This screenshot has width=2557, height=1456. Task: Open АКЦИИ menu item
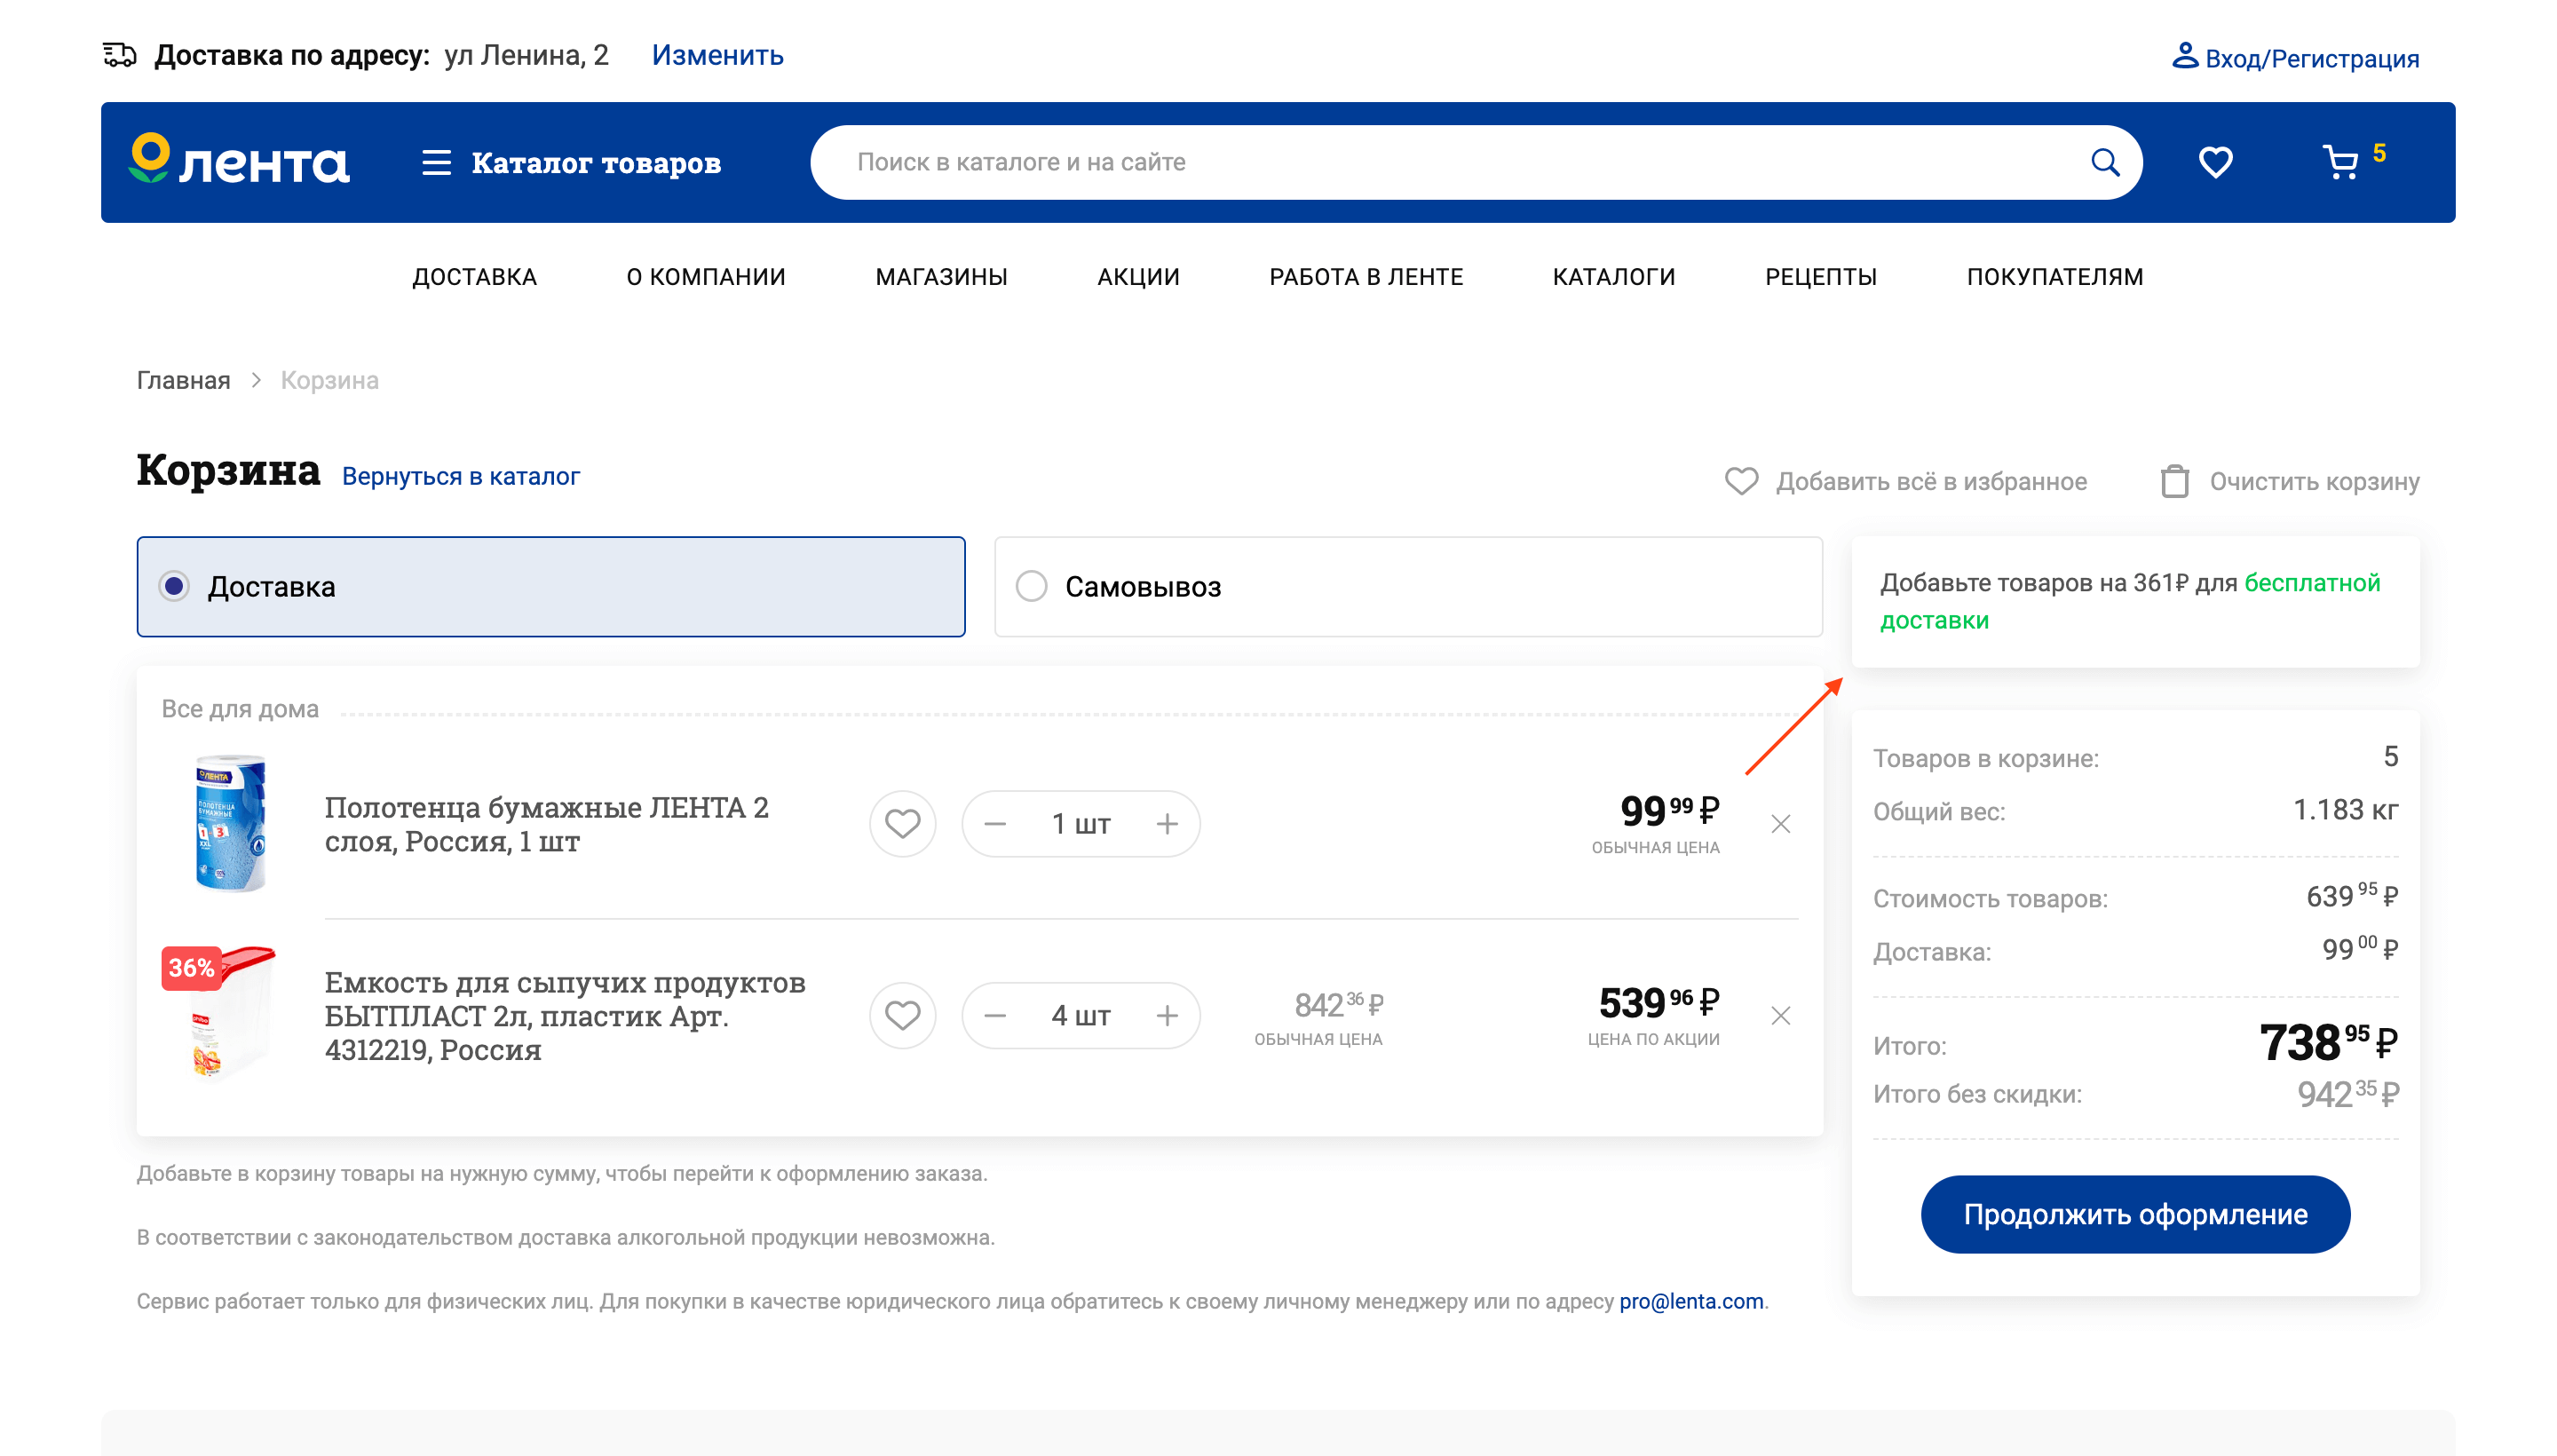click(x=1138, y=277)
